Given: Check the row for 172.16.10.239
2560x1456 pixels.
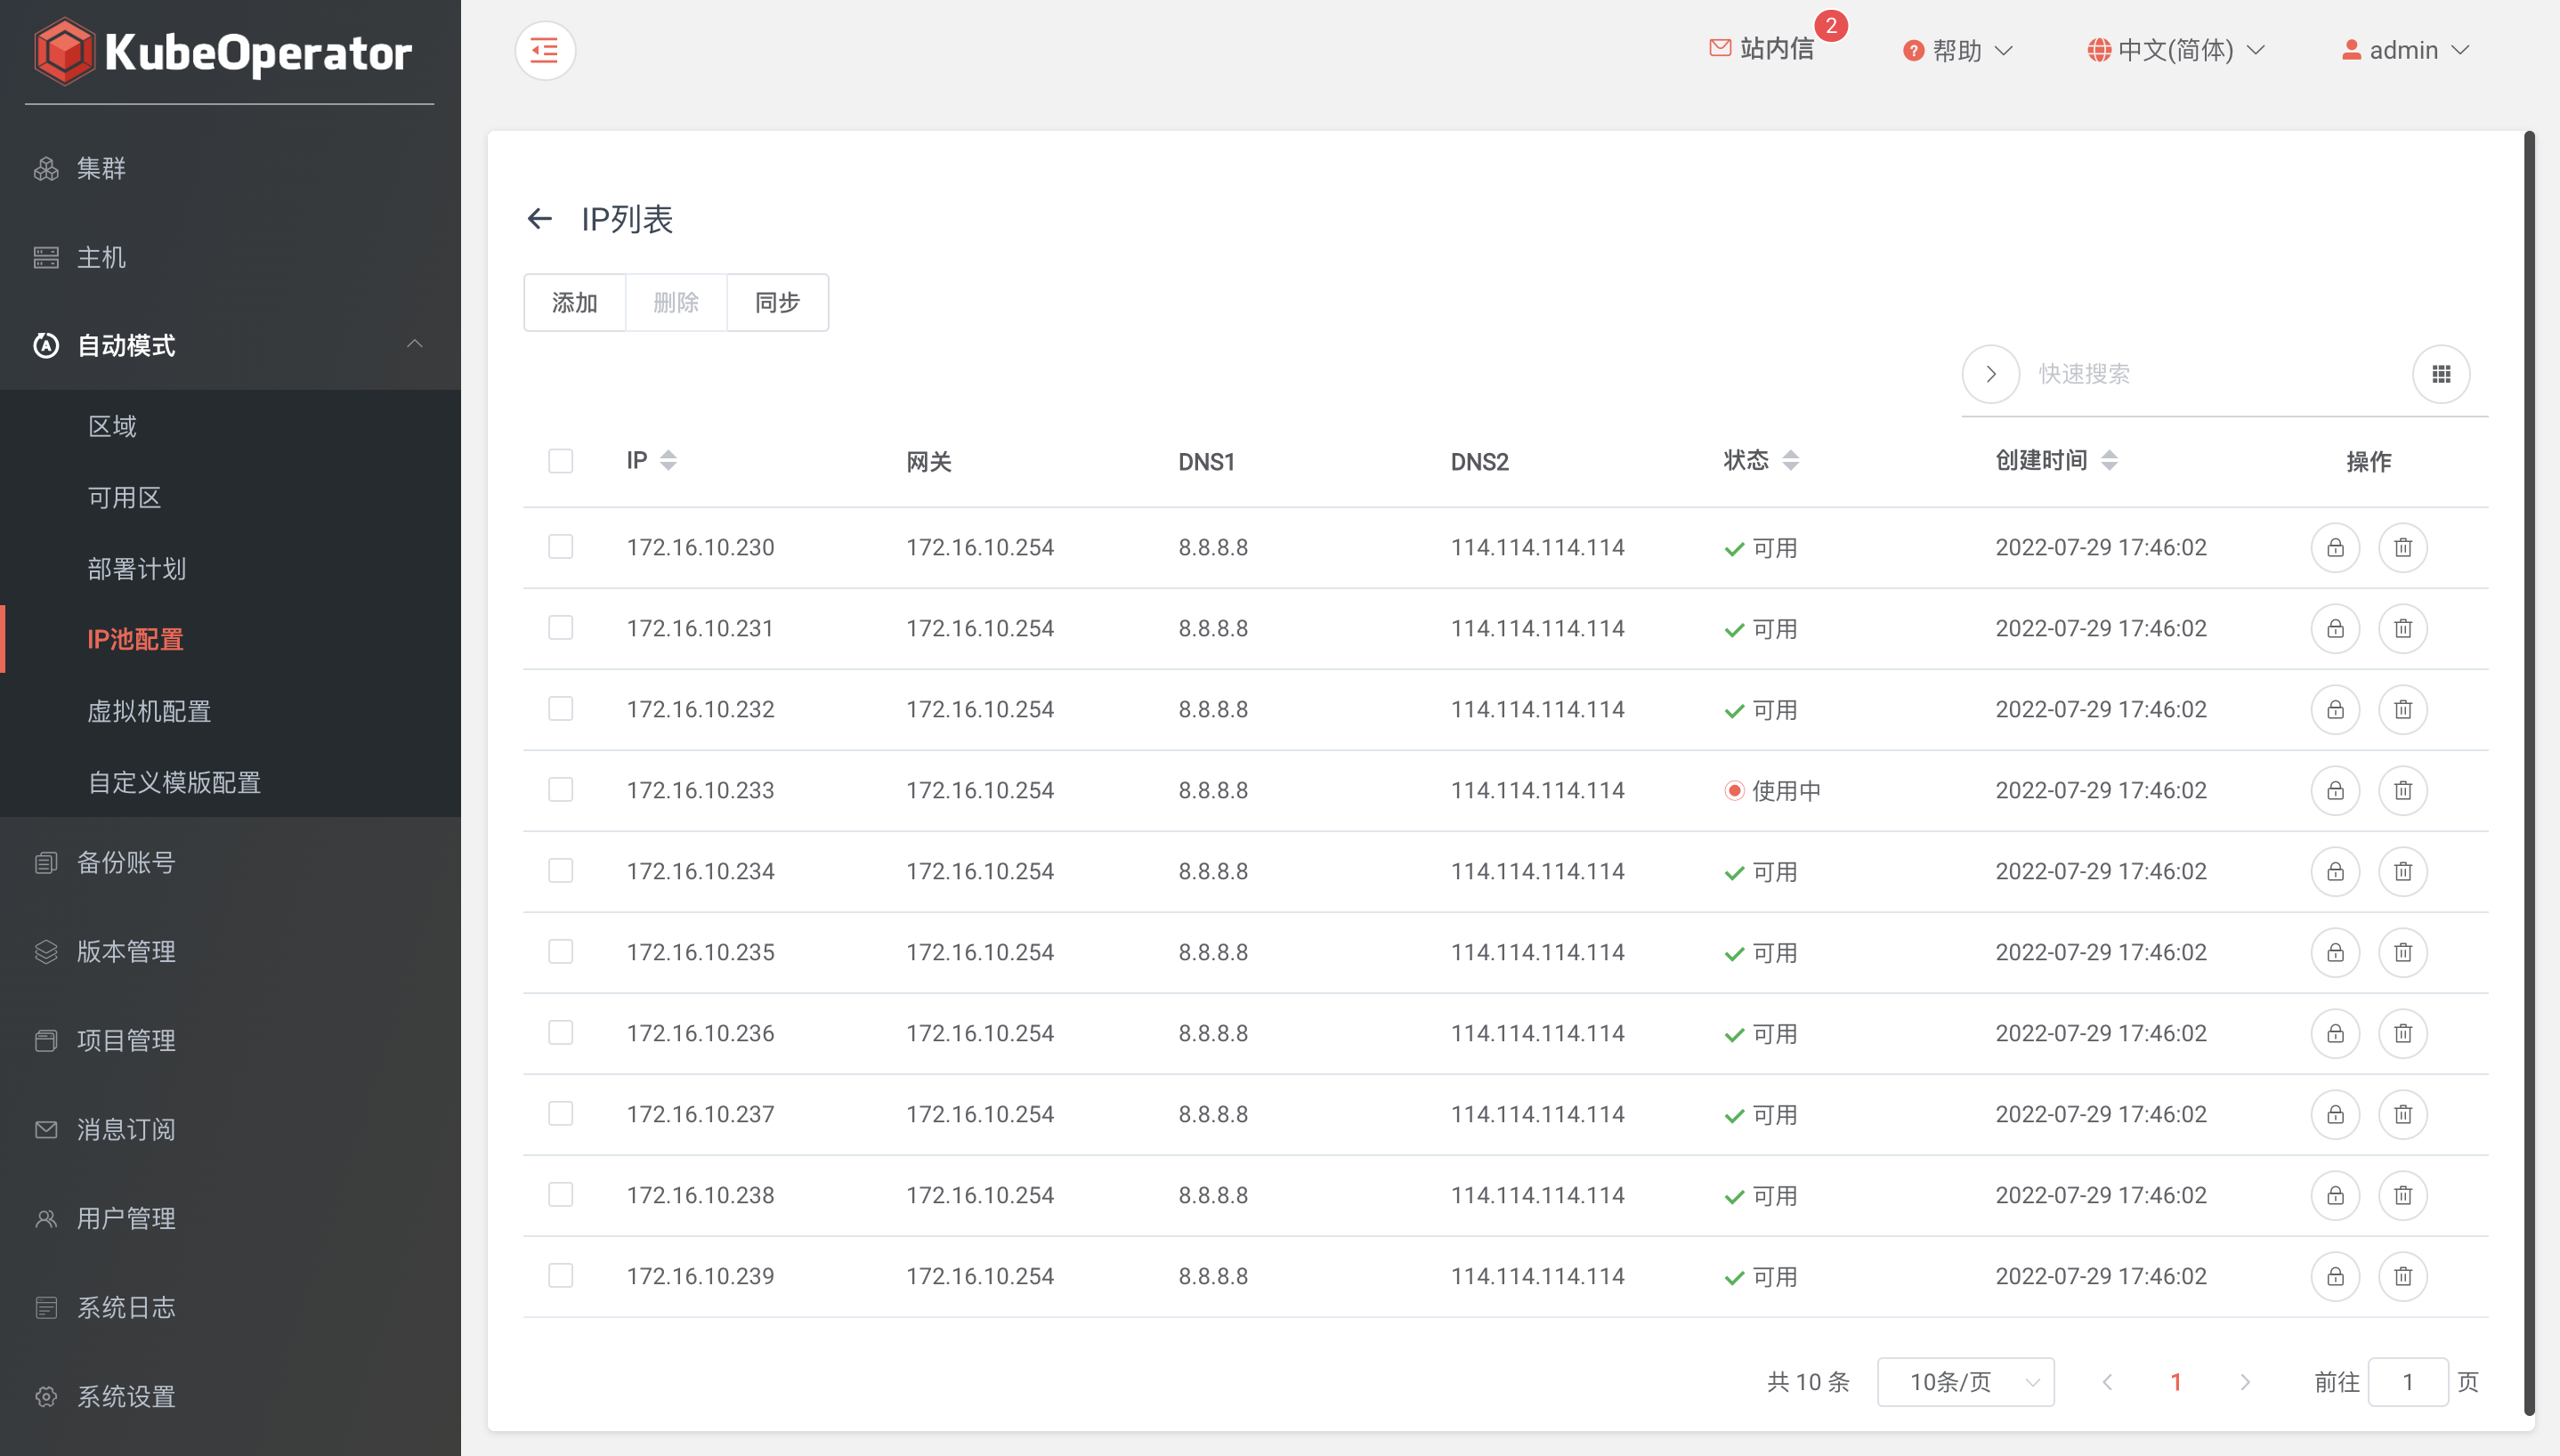Looking at the screenshot, I should tap(560, 1276).
